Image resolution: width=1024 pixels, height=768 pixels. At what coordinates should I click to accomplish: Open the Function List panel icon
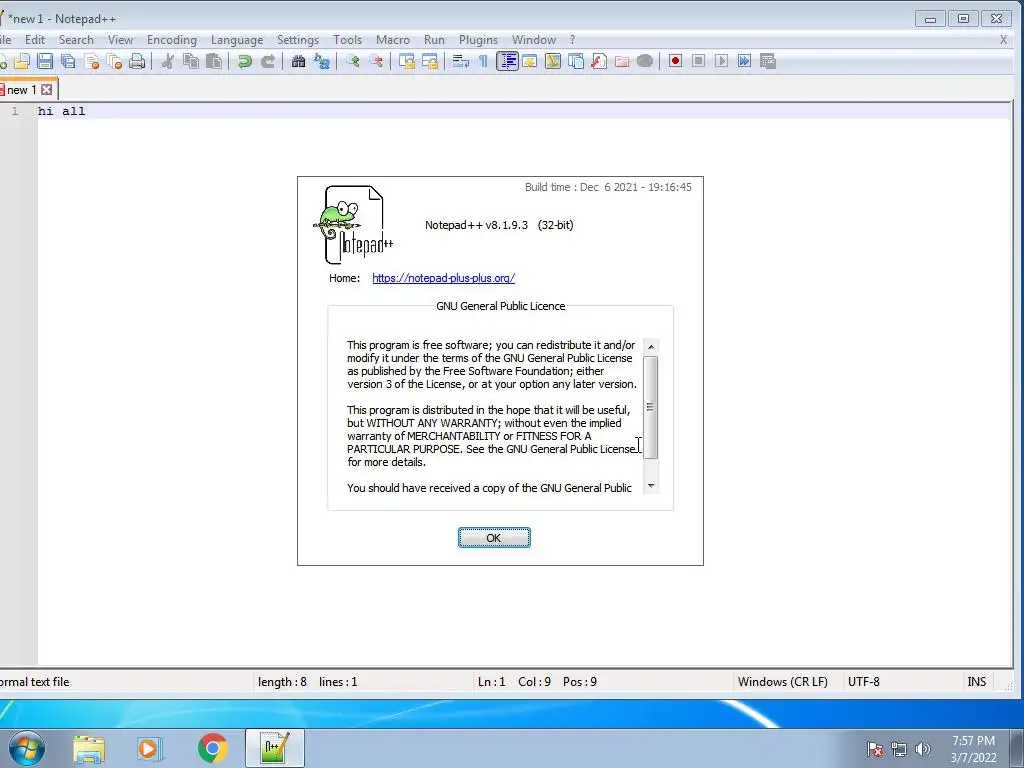coord(599,61)
